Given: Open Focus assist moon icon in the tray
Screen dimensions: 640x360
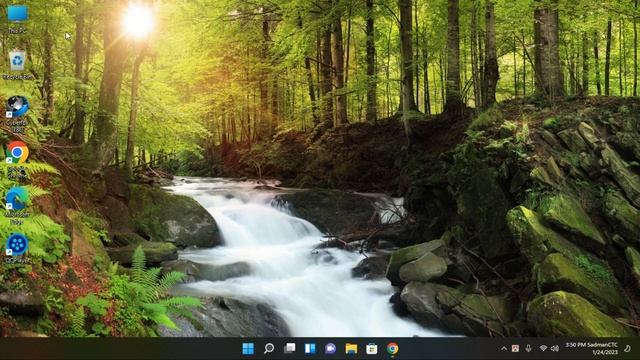Looking at the screenshot, I should click(627, 349).
